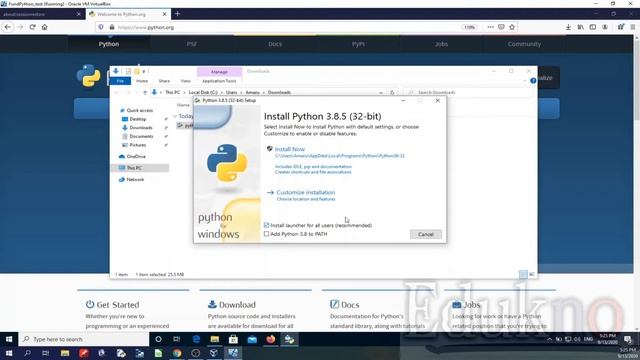Select Network in Explorer sidebar
640x360 pixels.
(x=135, y=179)
